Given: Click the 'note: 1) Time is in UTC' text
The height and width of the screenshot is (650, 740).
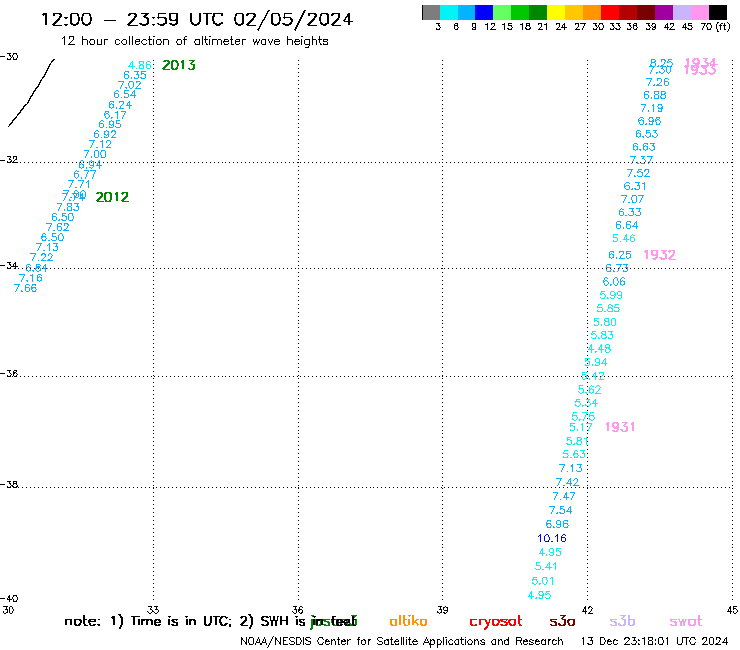Looking at the screenshot, I should [x=148, y=621].
